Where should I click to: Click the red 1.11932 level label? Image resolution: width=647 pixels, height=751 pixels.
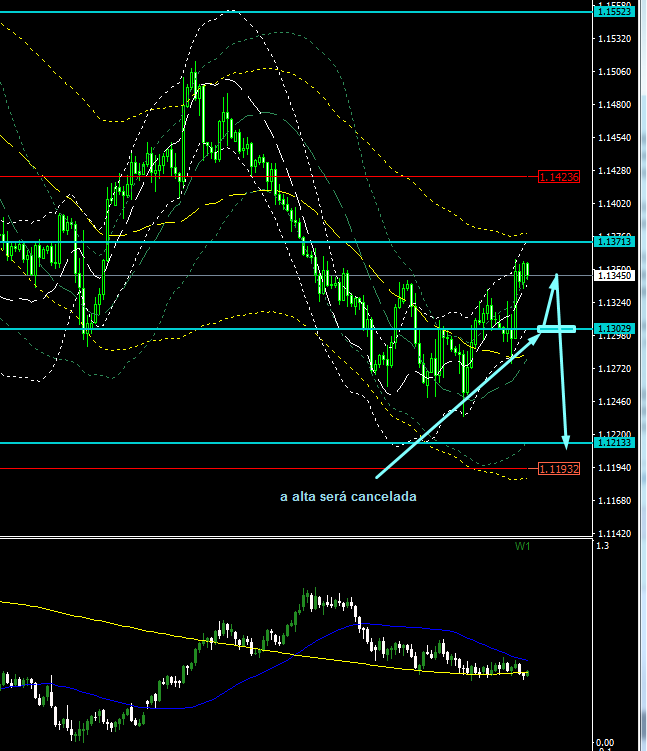tap(559, 468)
